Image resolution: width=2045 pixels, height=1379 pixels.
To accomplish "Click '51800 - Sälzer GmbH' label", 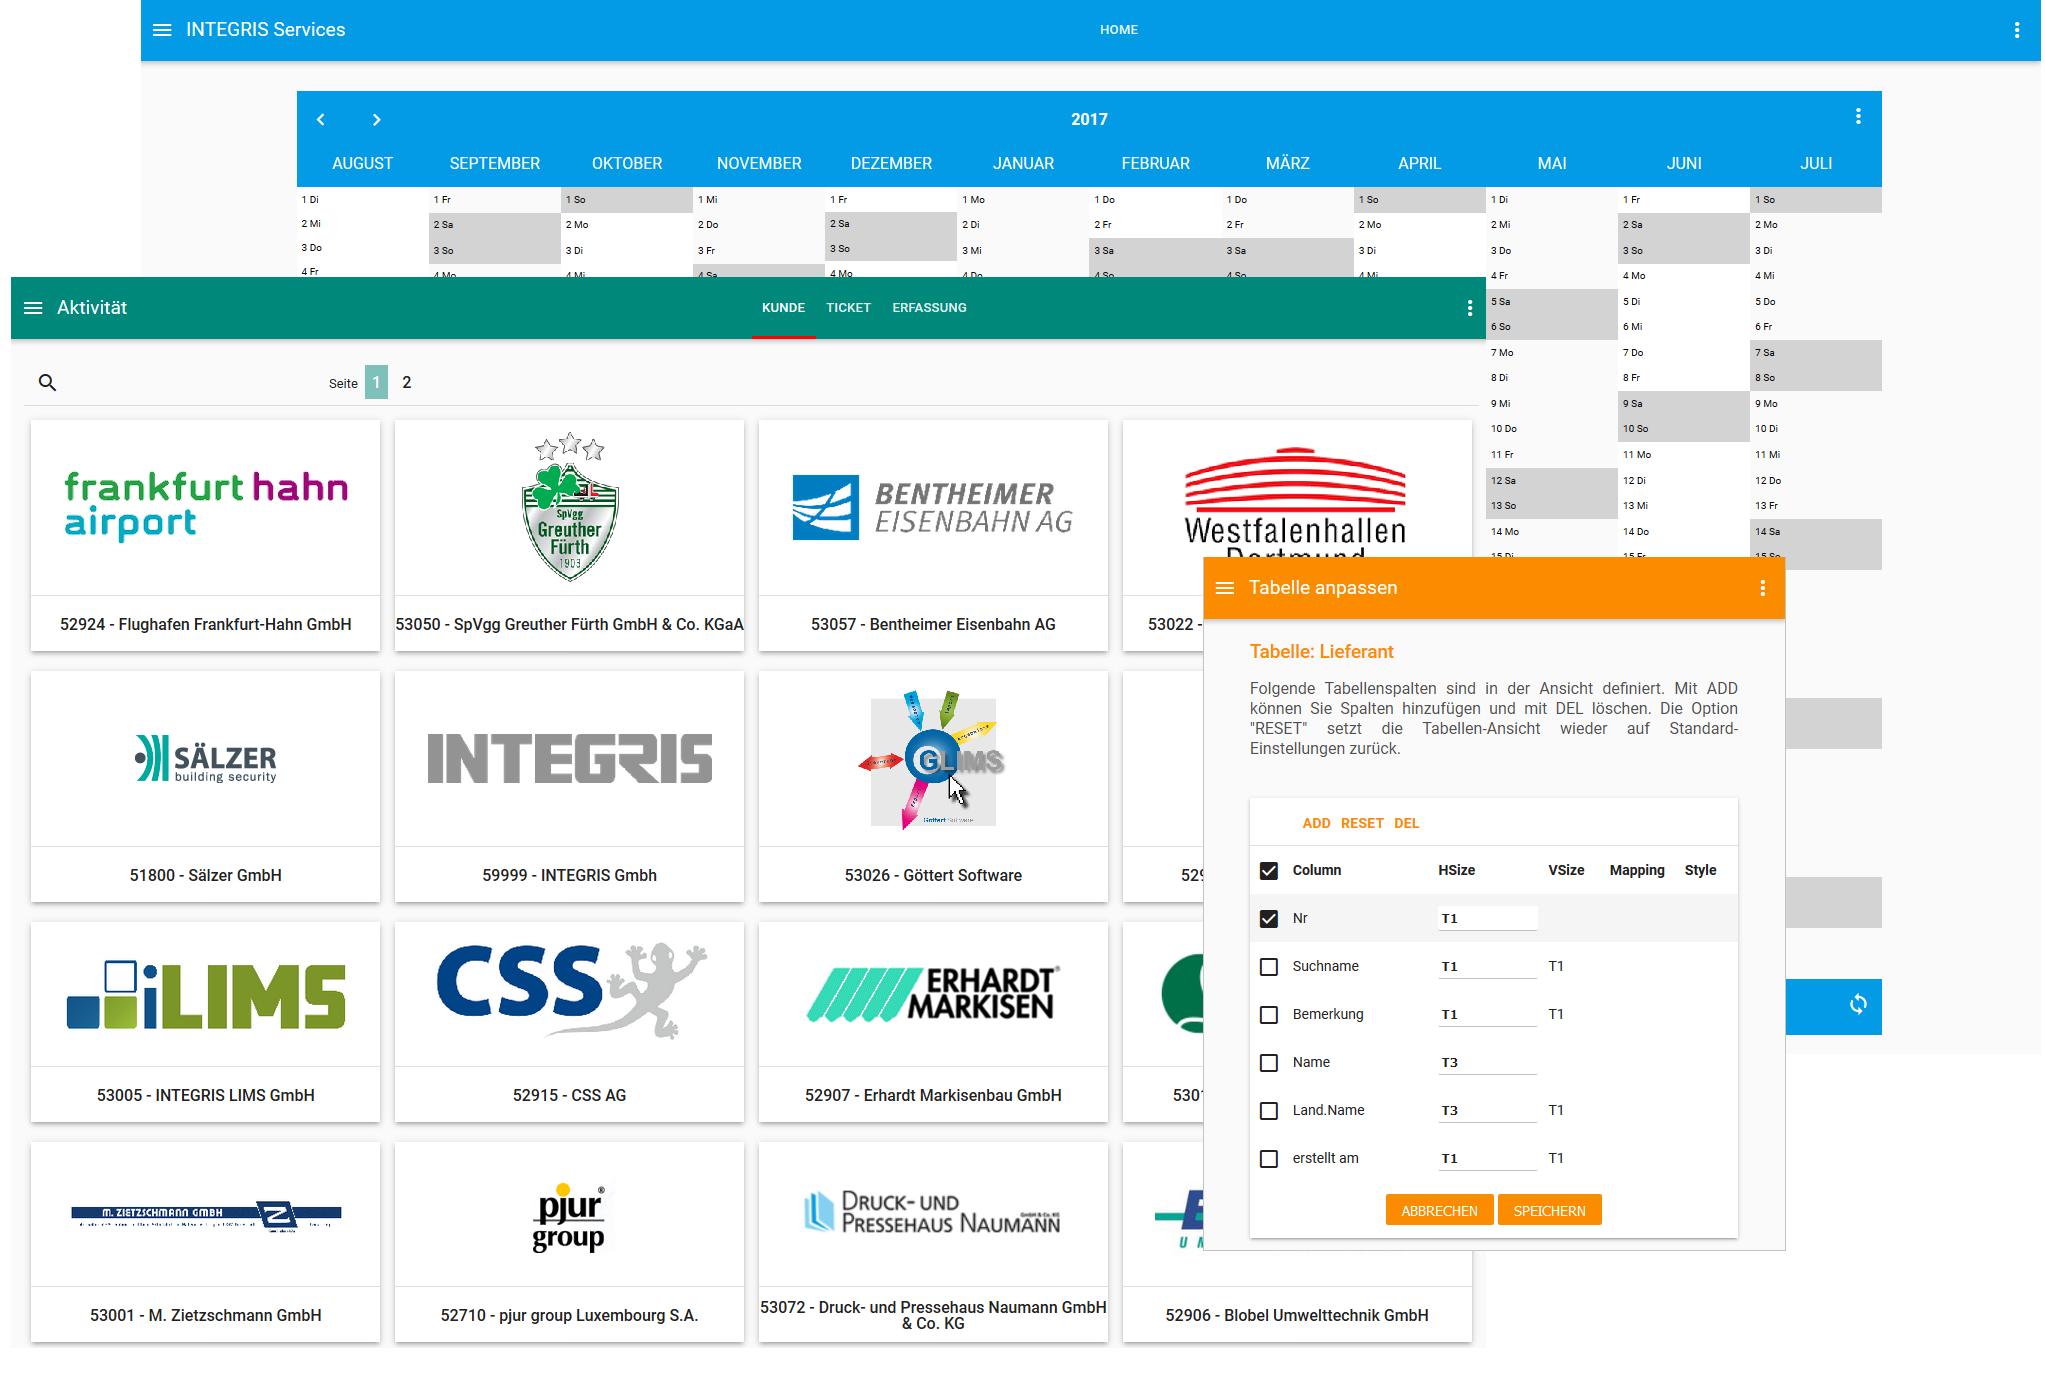I will [206, 876].
